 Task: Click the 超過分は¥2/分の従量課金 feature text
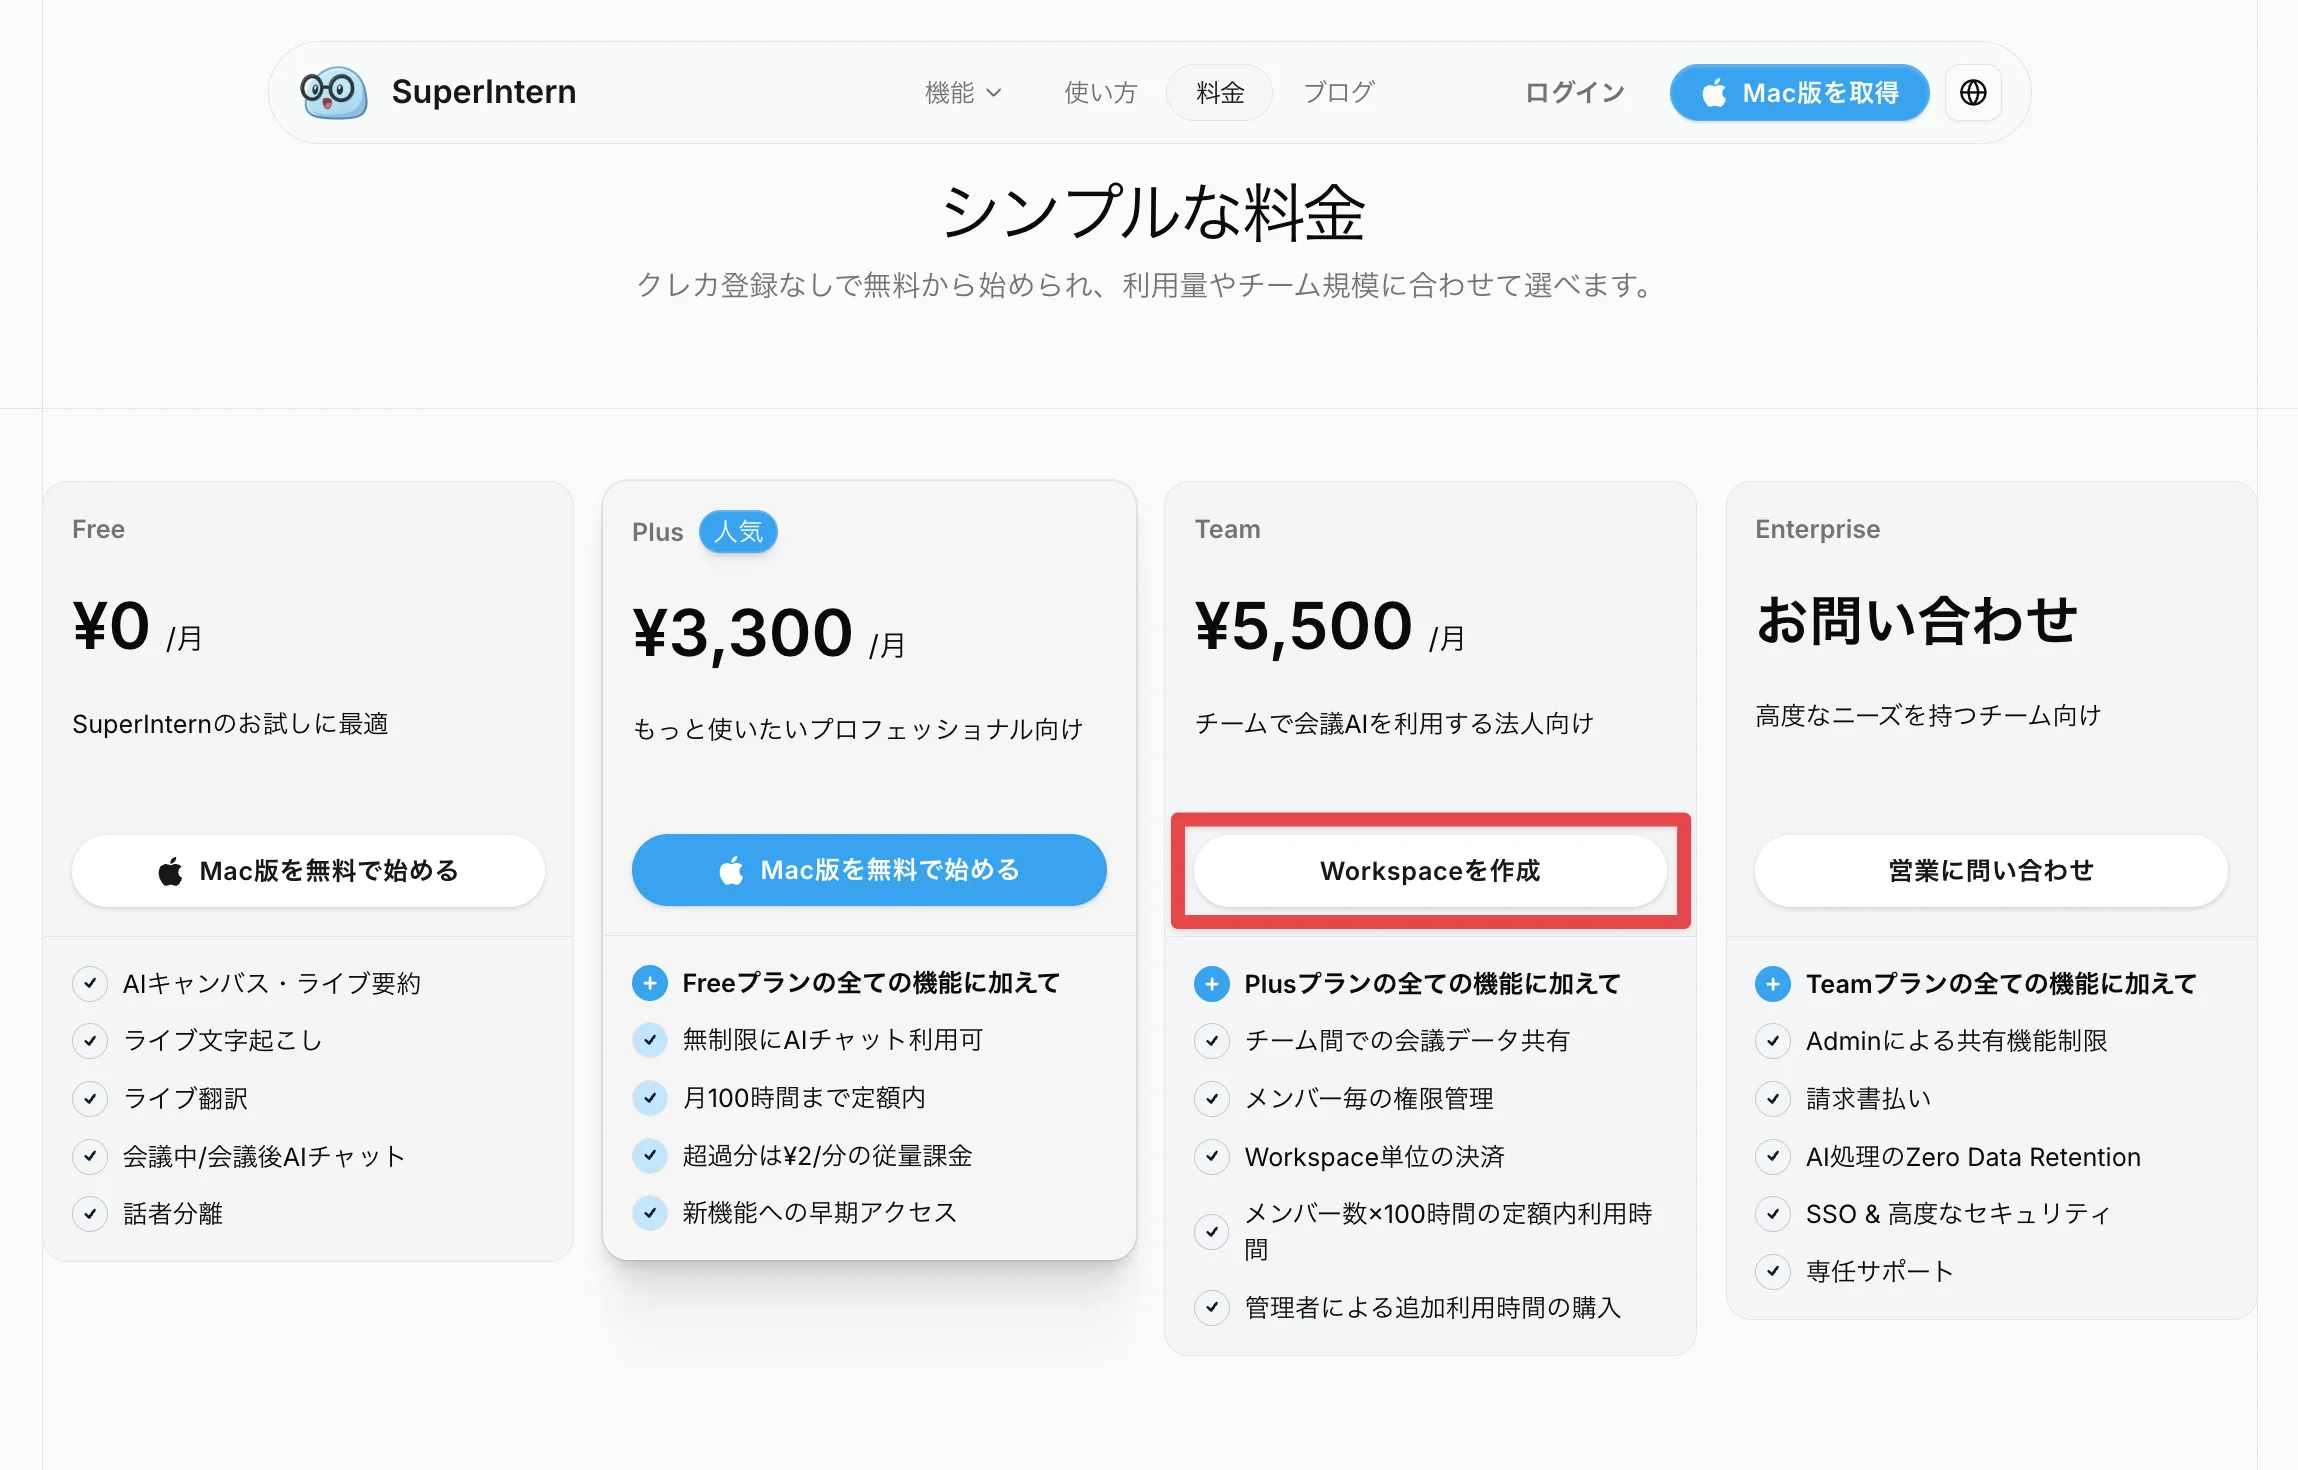tap(827, 1156)
